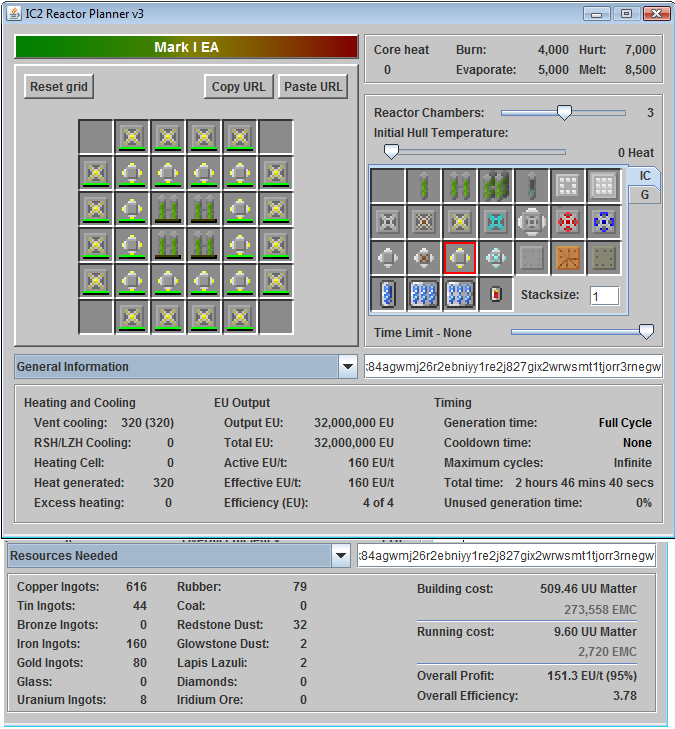Focus the Stacksize input field
Image resolution: width=675 pixels, height=729 pixels.
coord(603,296)
